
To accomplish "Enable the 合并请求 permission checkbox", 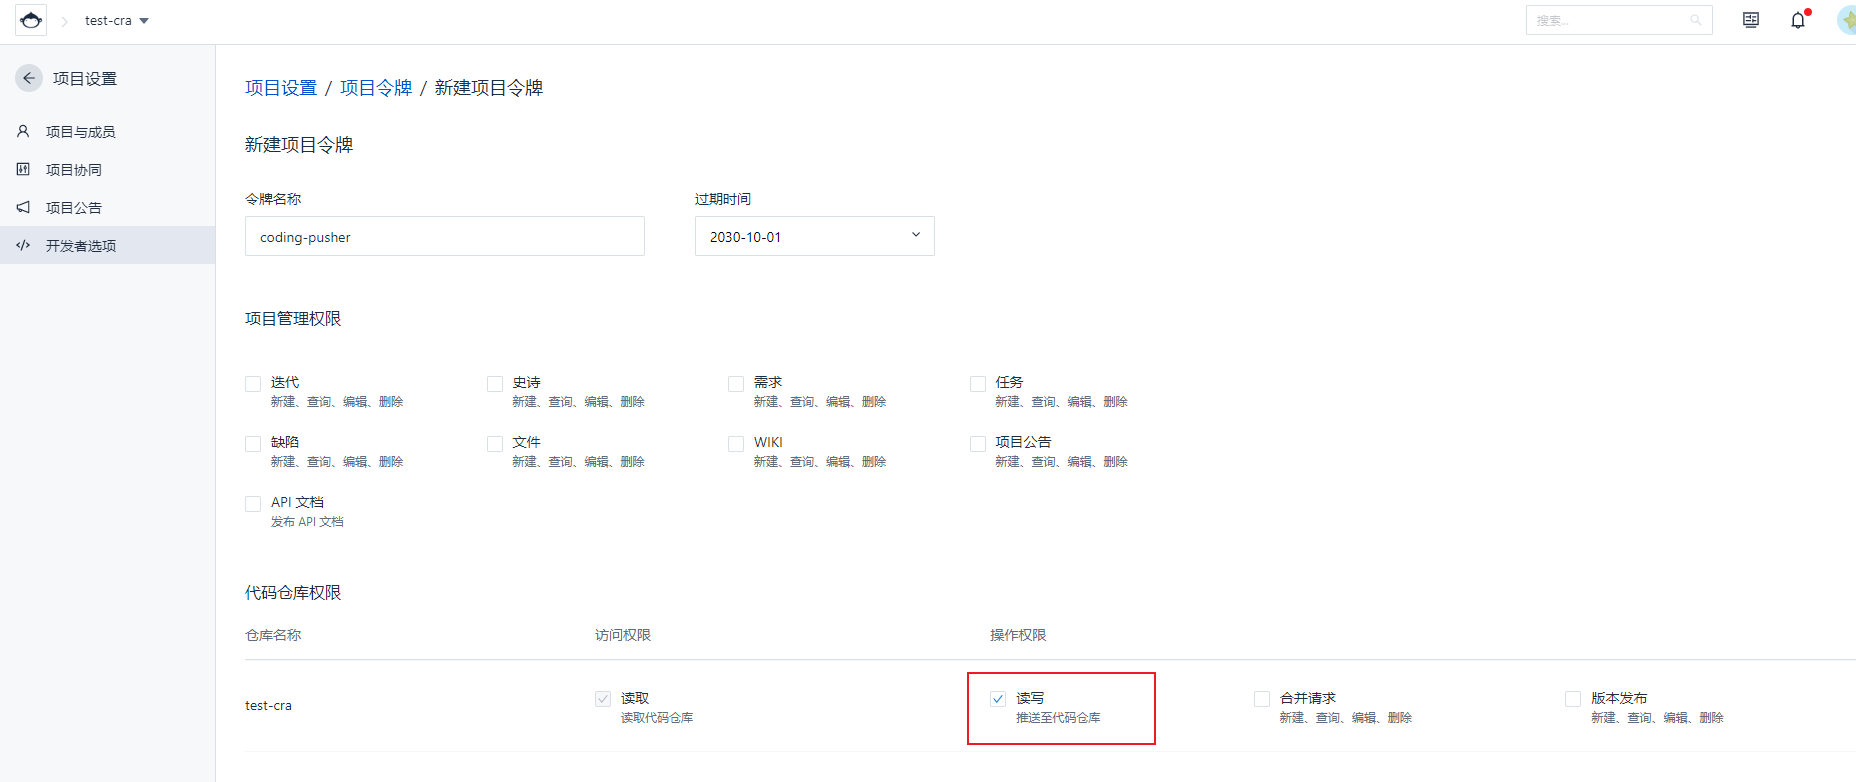I will coord(1262,699).
